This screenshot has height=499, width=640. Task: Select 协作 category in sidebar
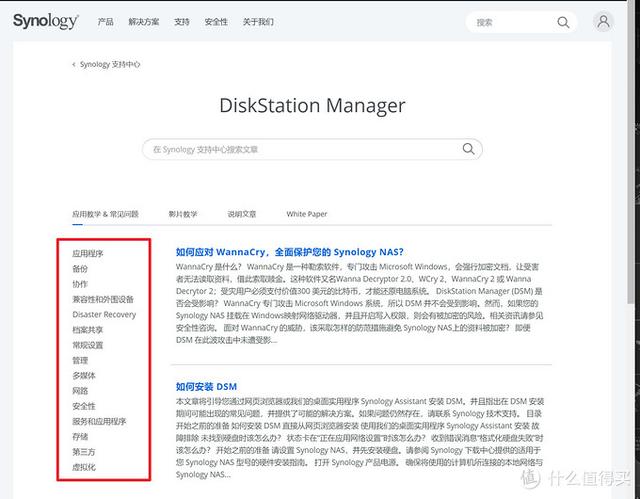80,284
